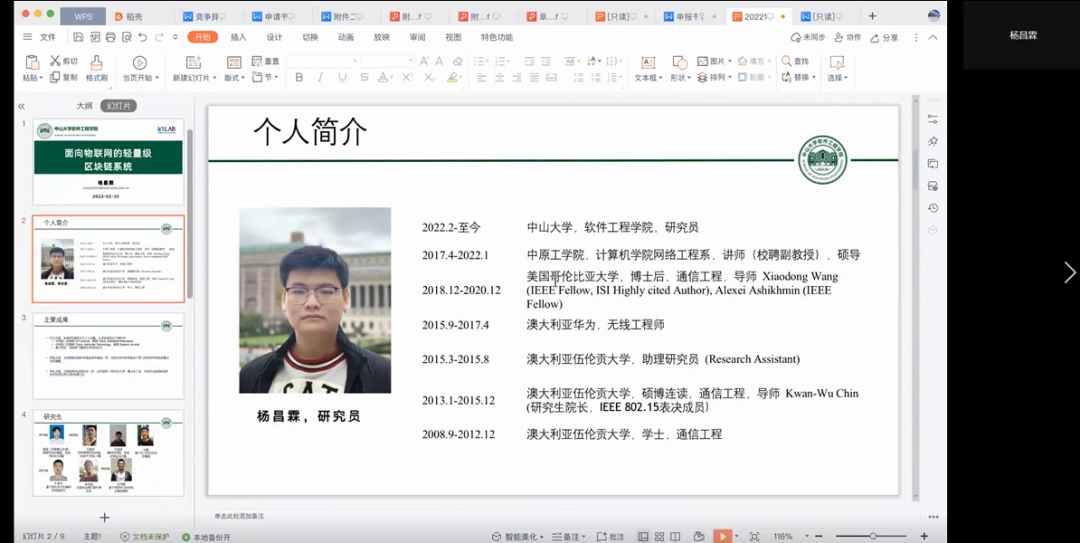Screen dimensions: 1080x543
Task: Toggle Bold text formatting
Action: point(299,78)
